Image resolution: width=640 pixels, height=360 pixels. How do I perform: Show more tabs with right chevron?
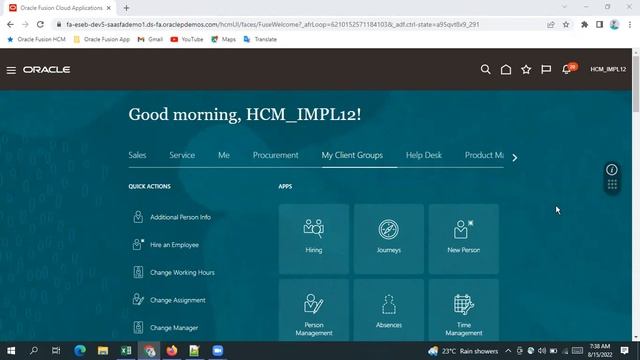(x=515, y=158)
